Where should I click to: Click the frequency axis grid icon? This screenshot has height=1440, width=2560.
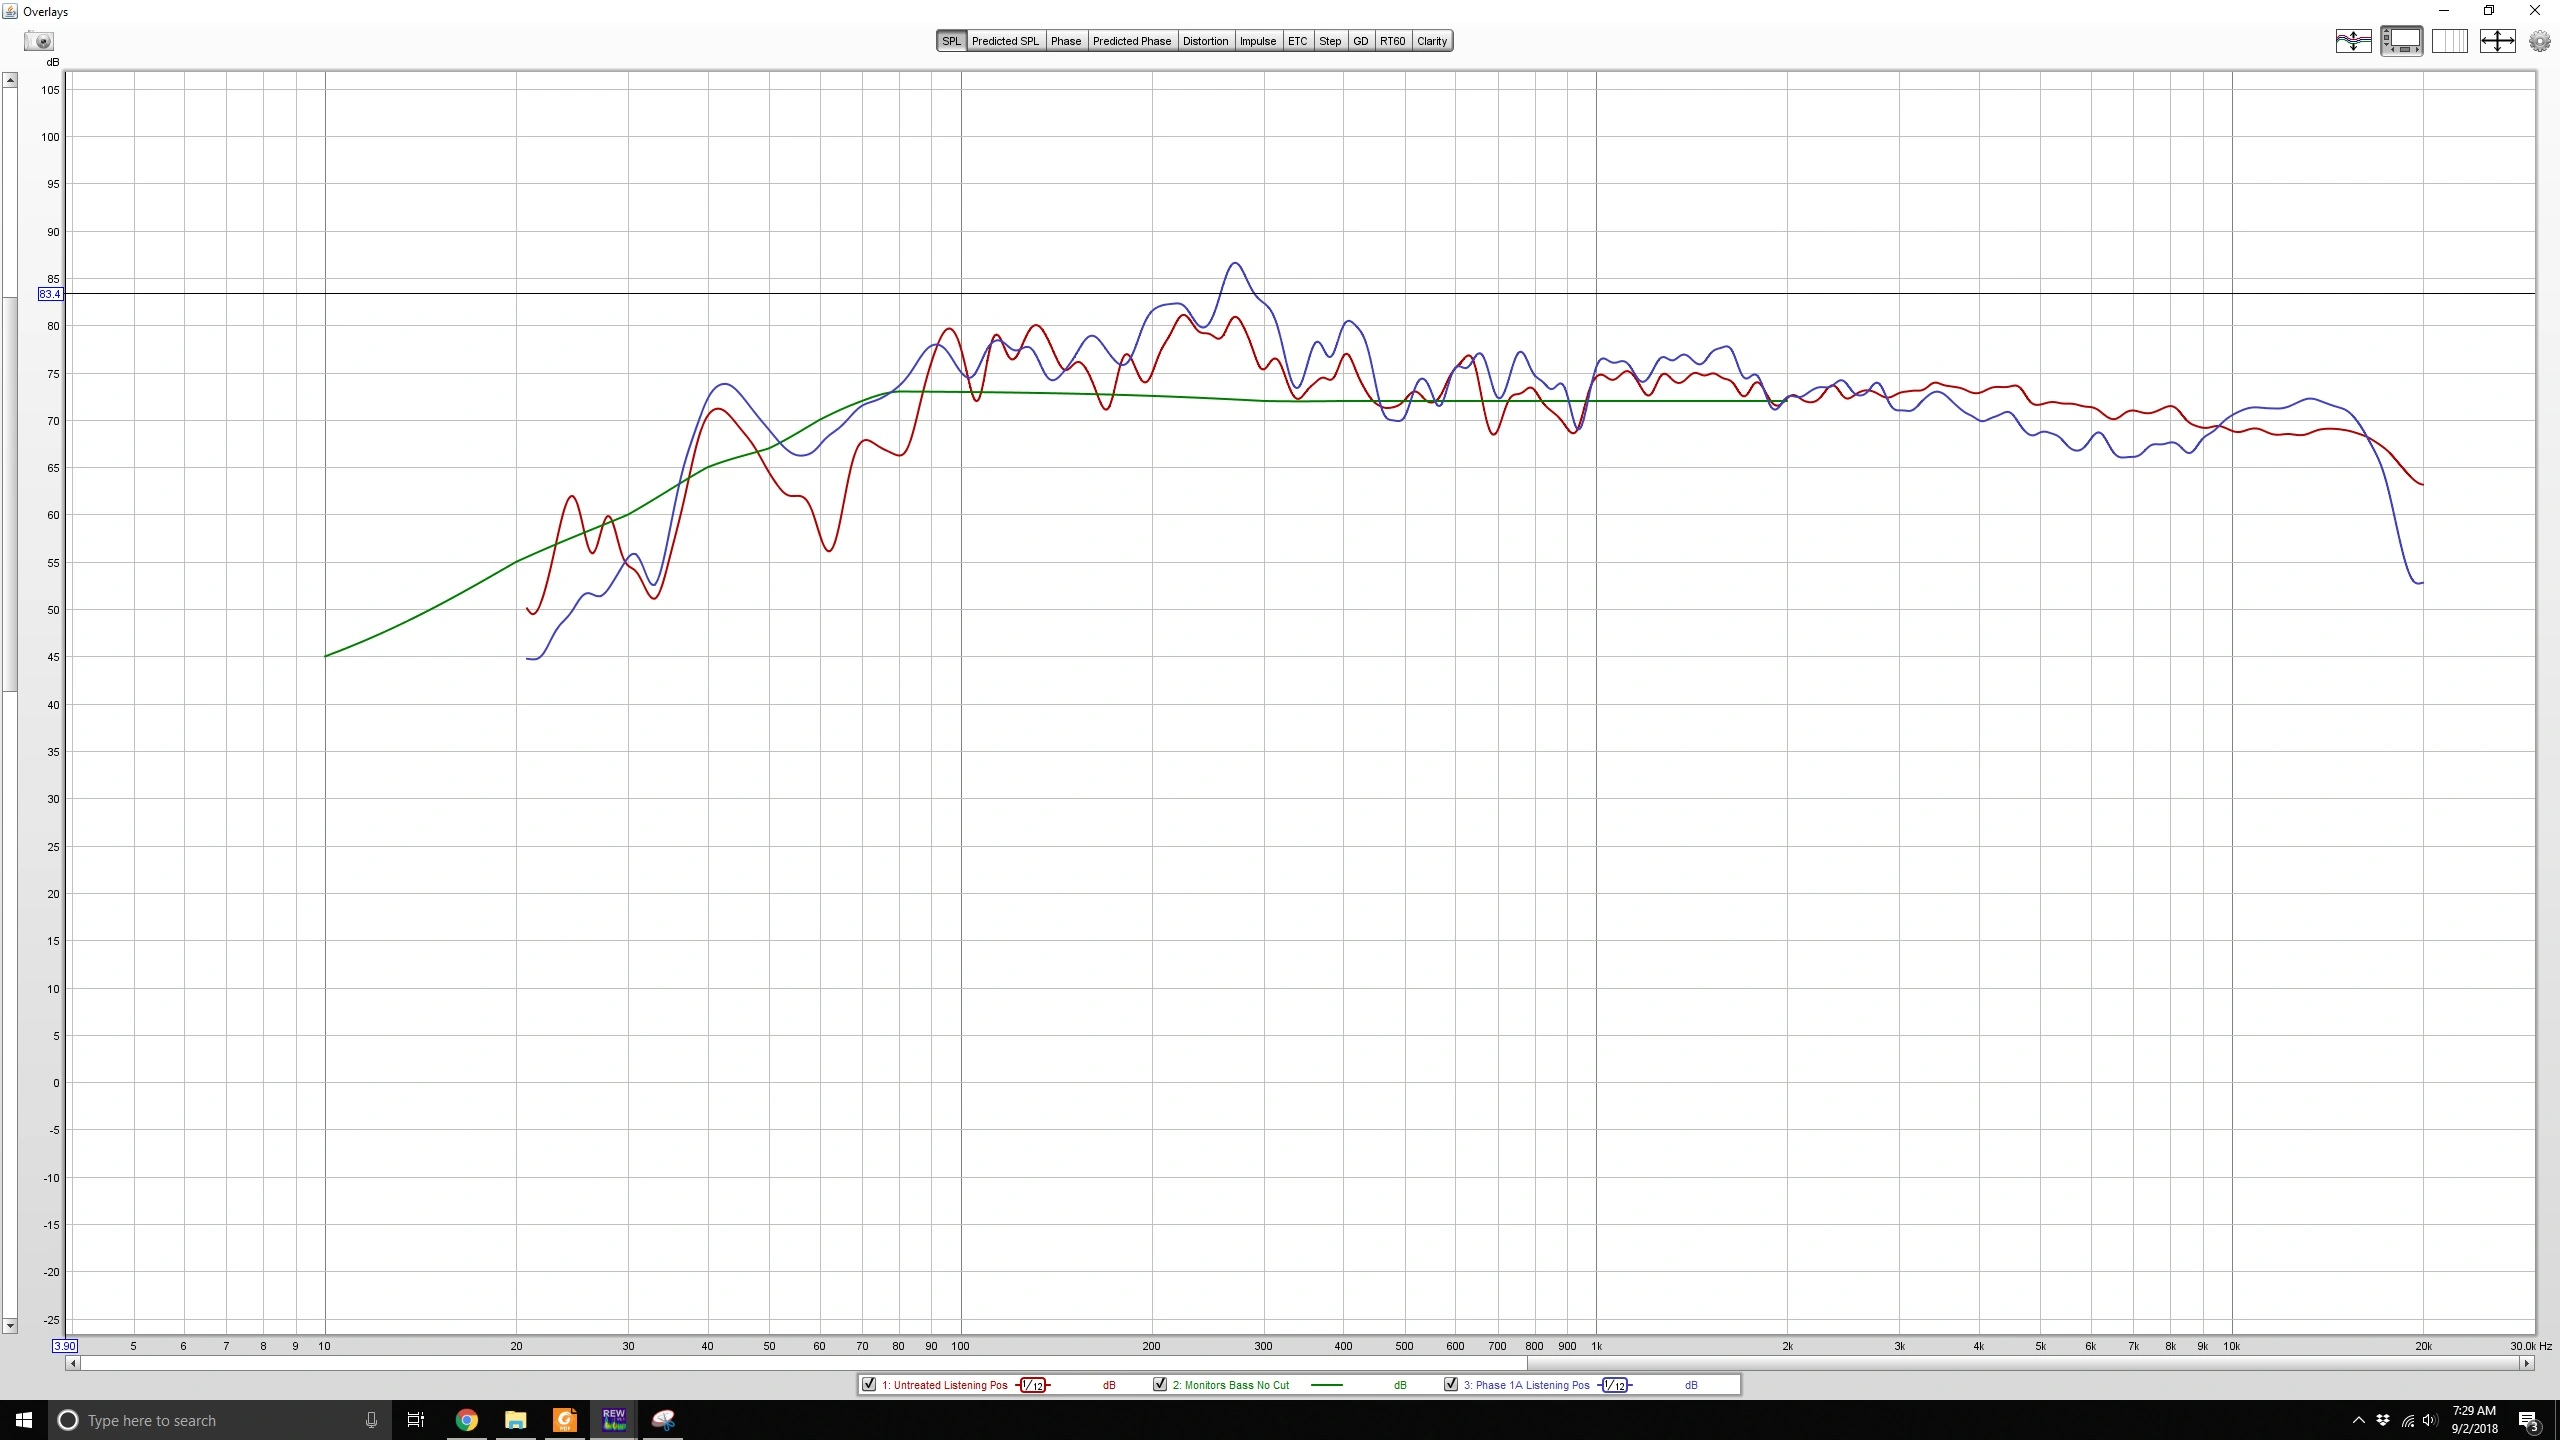point(2449,41)
